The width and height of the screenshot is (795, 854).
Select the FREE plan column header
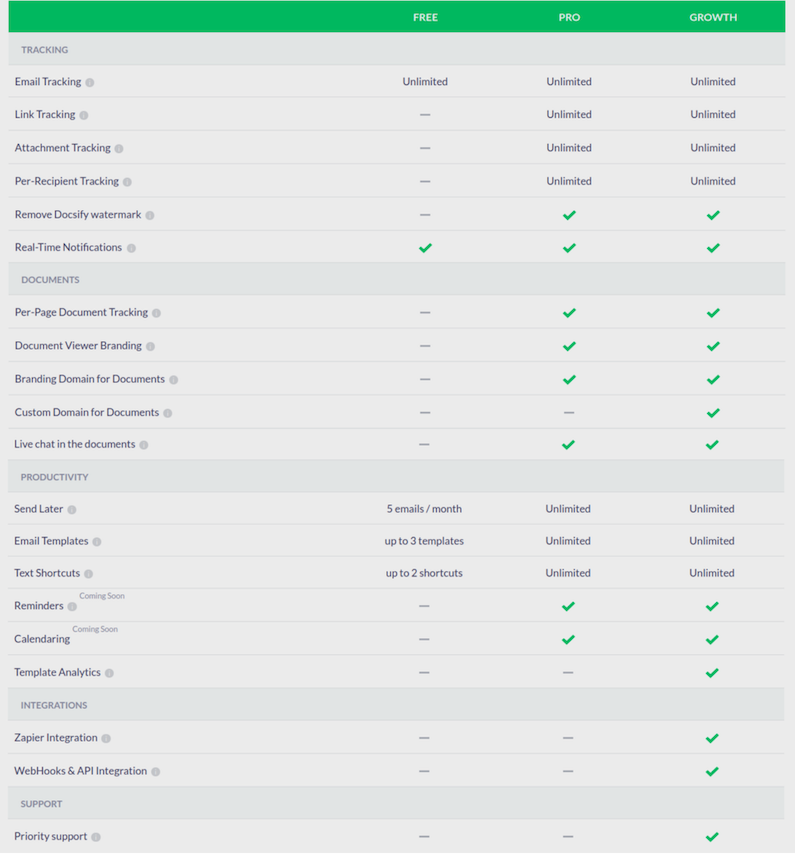[x=425, y=17]
